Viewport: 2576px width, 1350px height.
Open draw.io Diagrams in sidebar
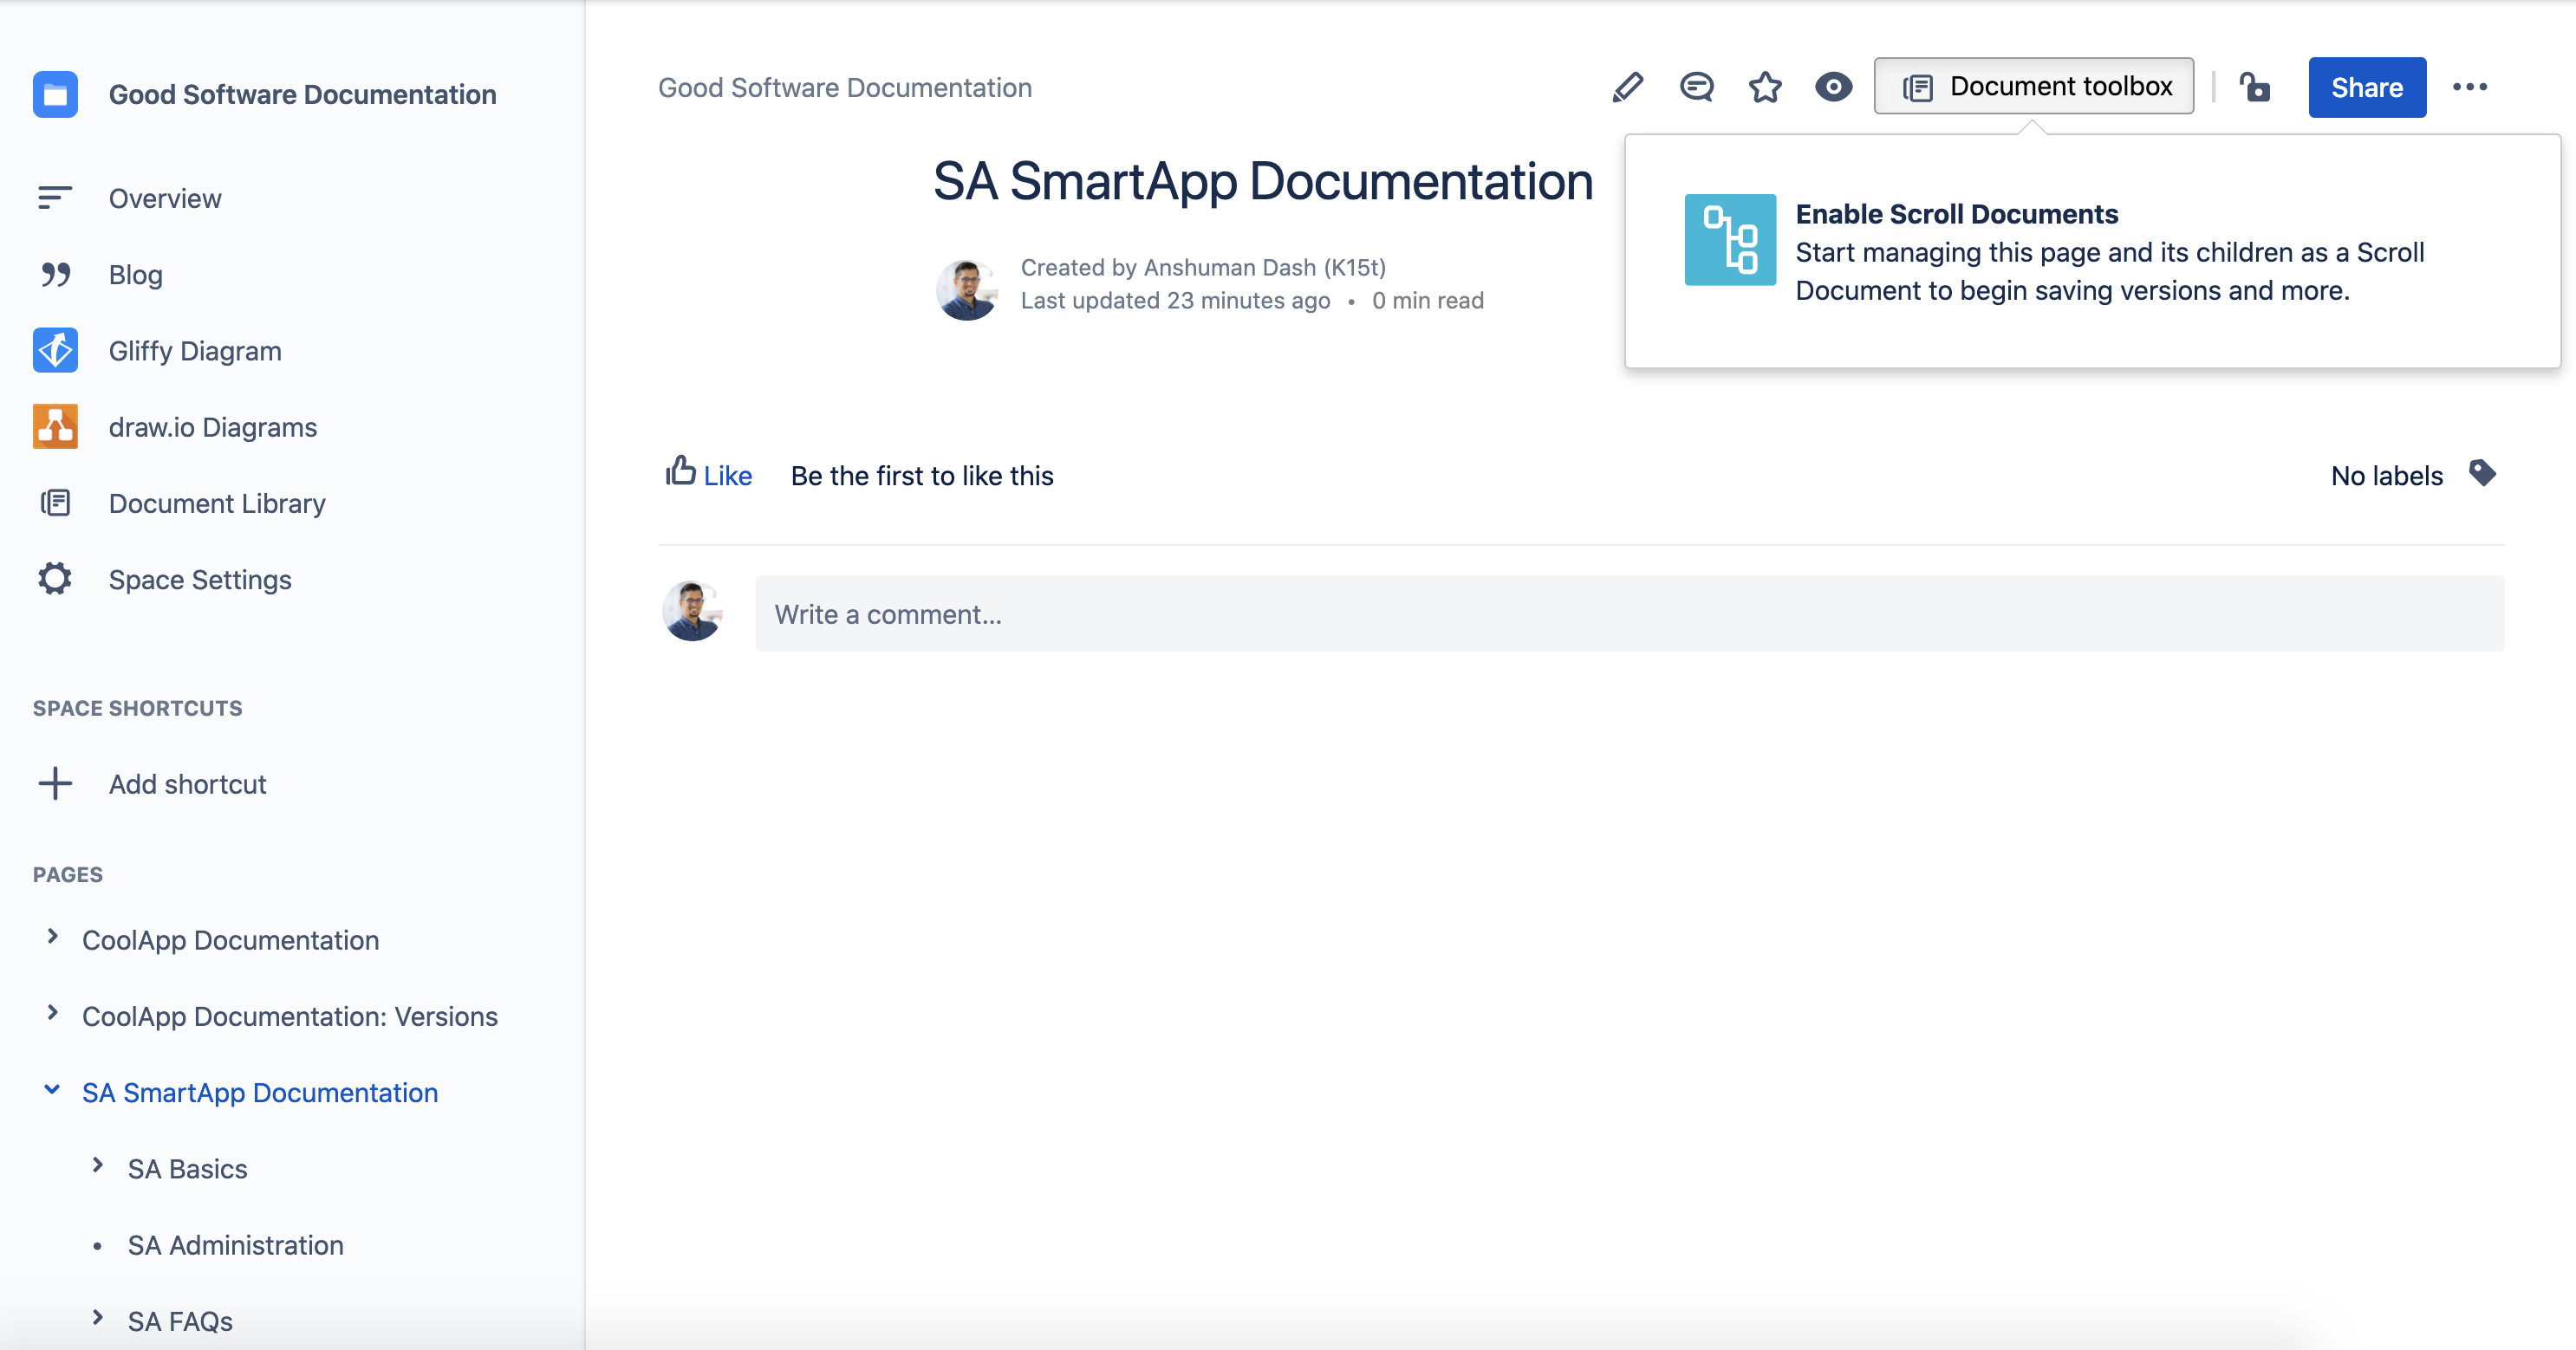tap(212, 427)
